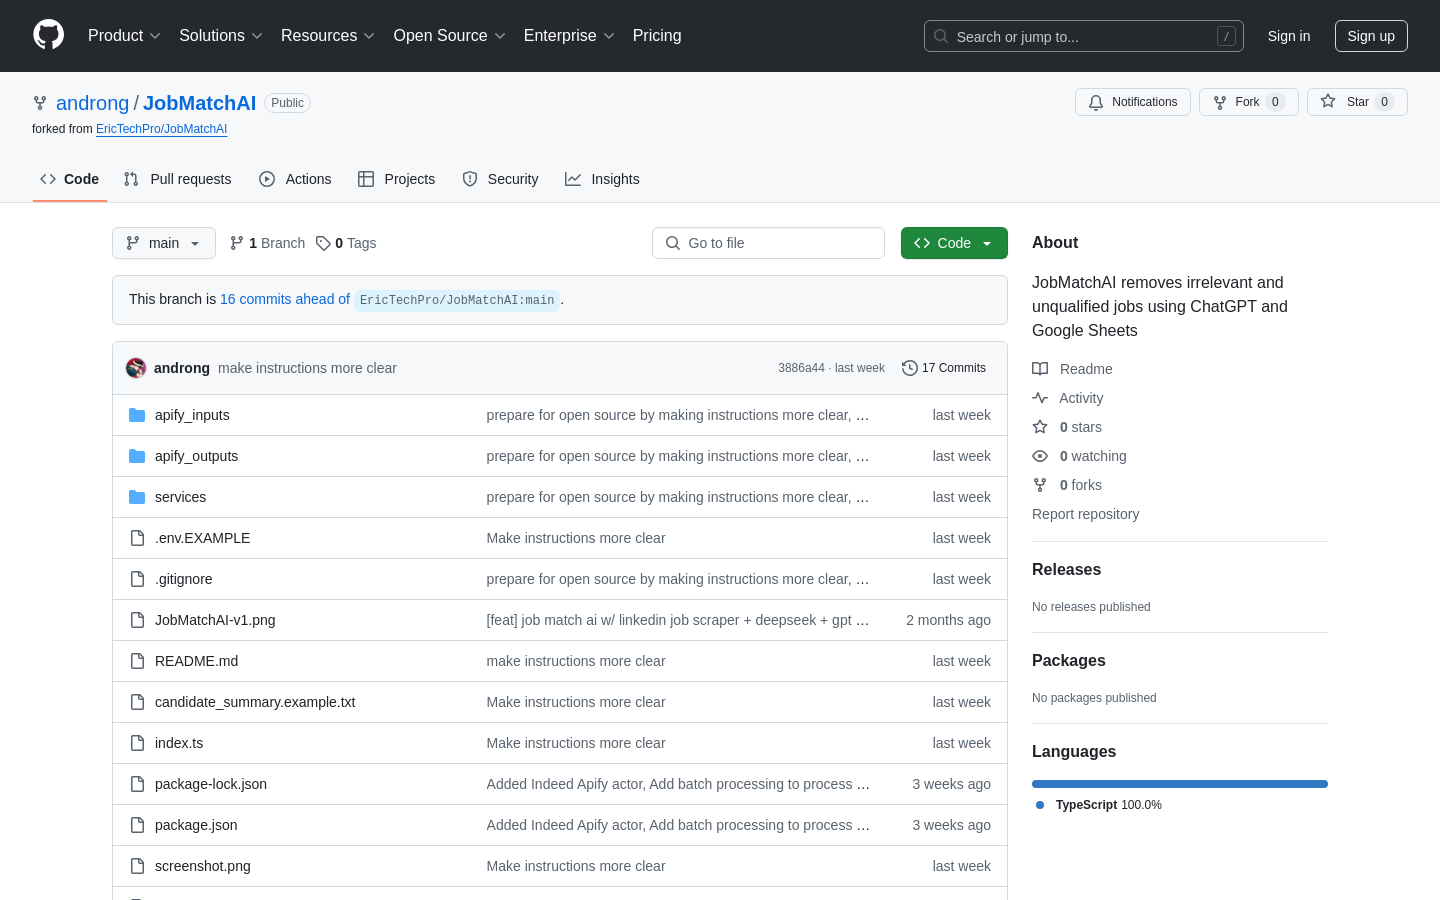Viewport: 1440px width, 900px height.
Task: Click the file icon for package.json
Action: [x=137, y=825]
